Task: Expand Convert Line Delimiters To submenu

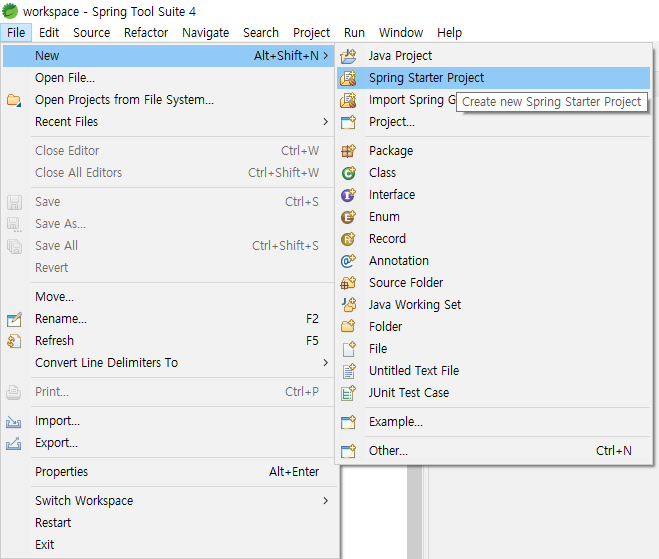Action: pyautogui.click(x=326, y=363)
